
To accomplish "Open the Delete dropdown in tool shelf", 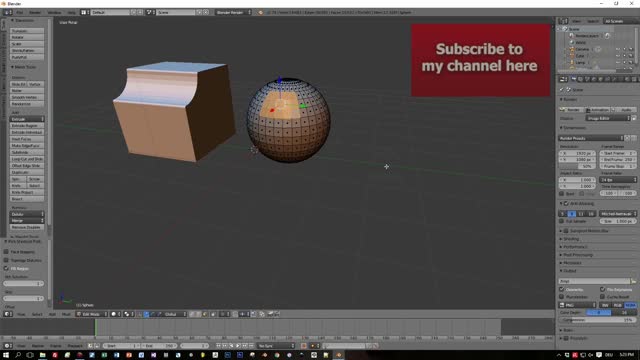I will (x=27, y=214).
